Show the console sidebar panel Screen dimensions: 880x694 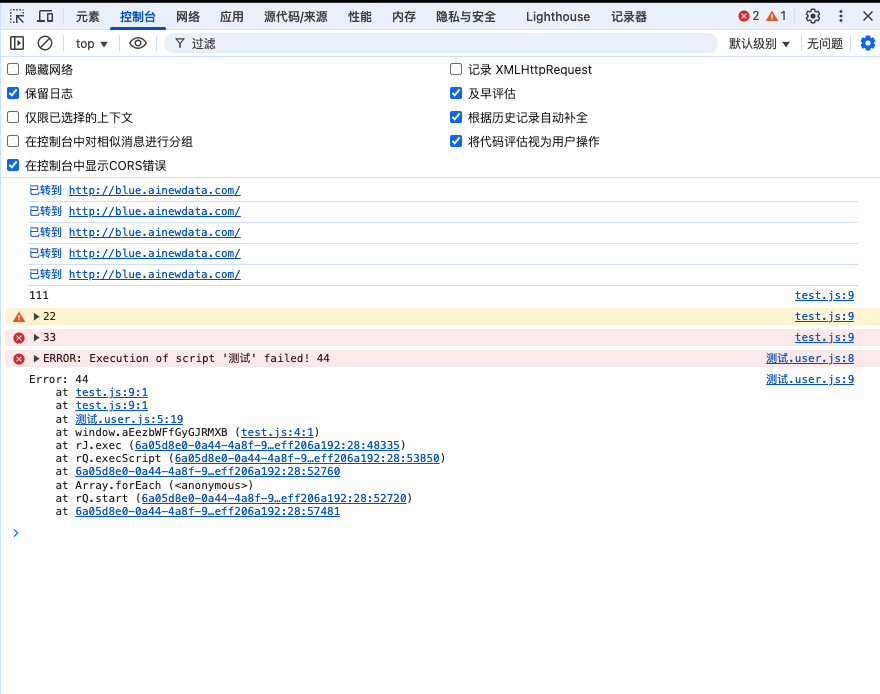click(x=17, y=43)
